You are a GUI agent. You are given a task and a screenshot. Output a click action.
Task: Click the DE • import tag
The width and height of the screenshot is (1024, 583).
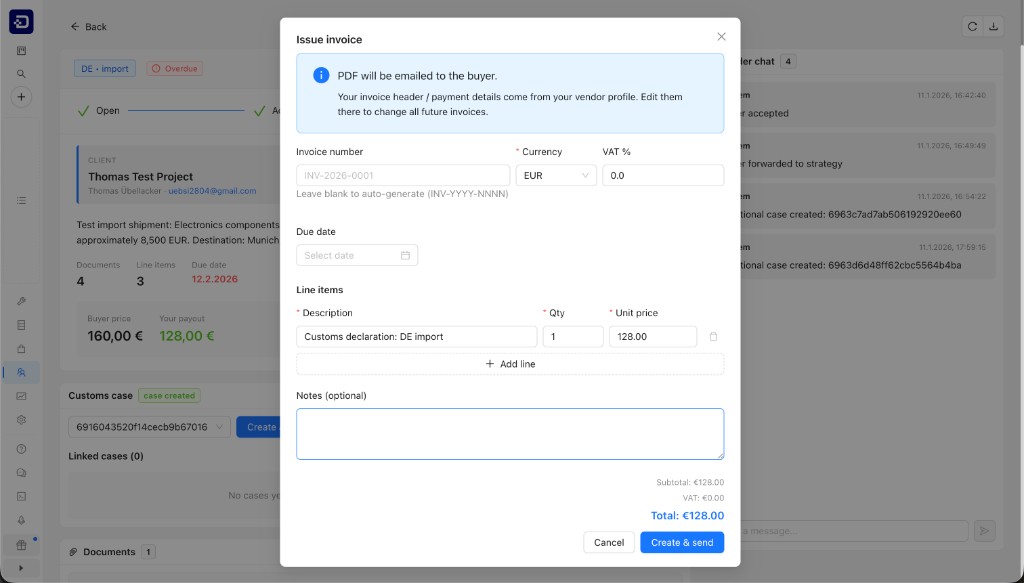click(104, 69)
